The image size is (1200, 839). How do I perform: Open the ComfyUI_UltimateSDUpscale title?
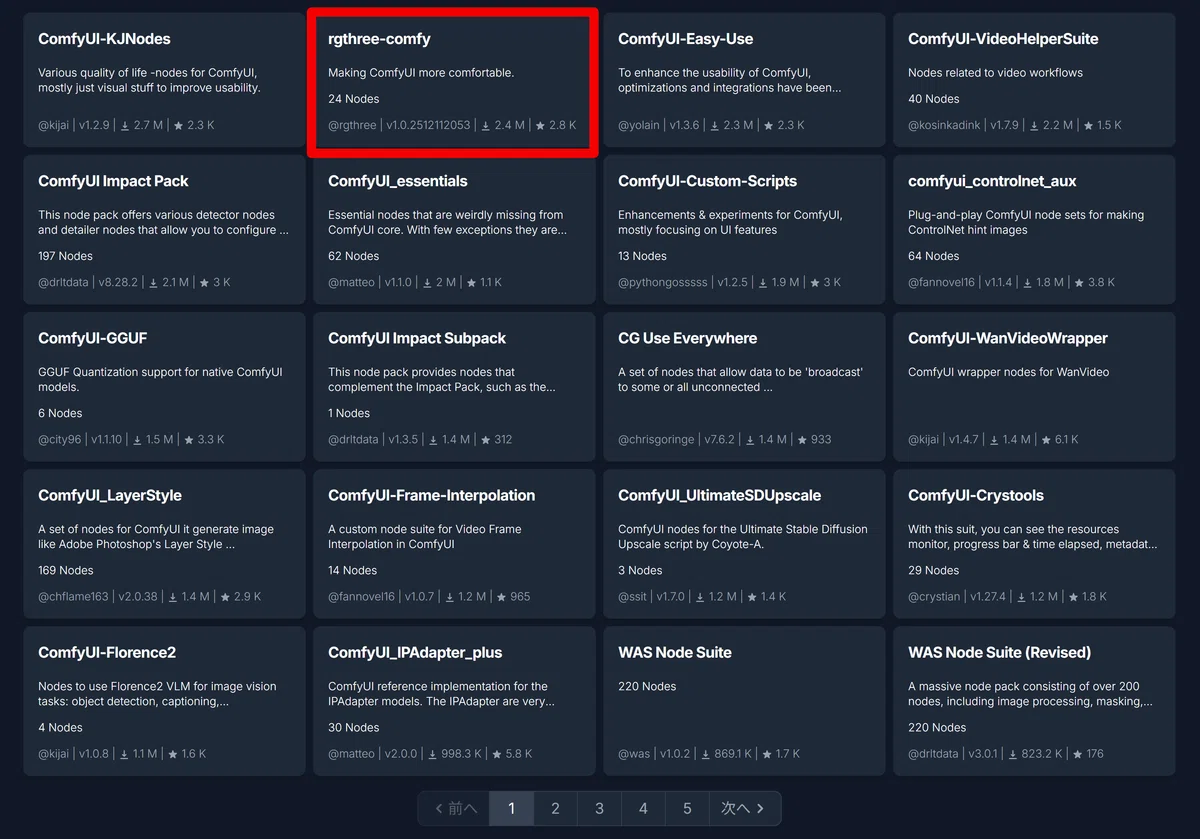[x=720, y=495]
